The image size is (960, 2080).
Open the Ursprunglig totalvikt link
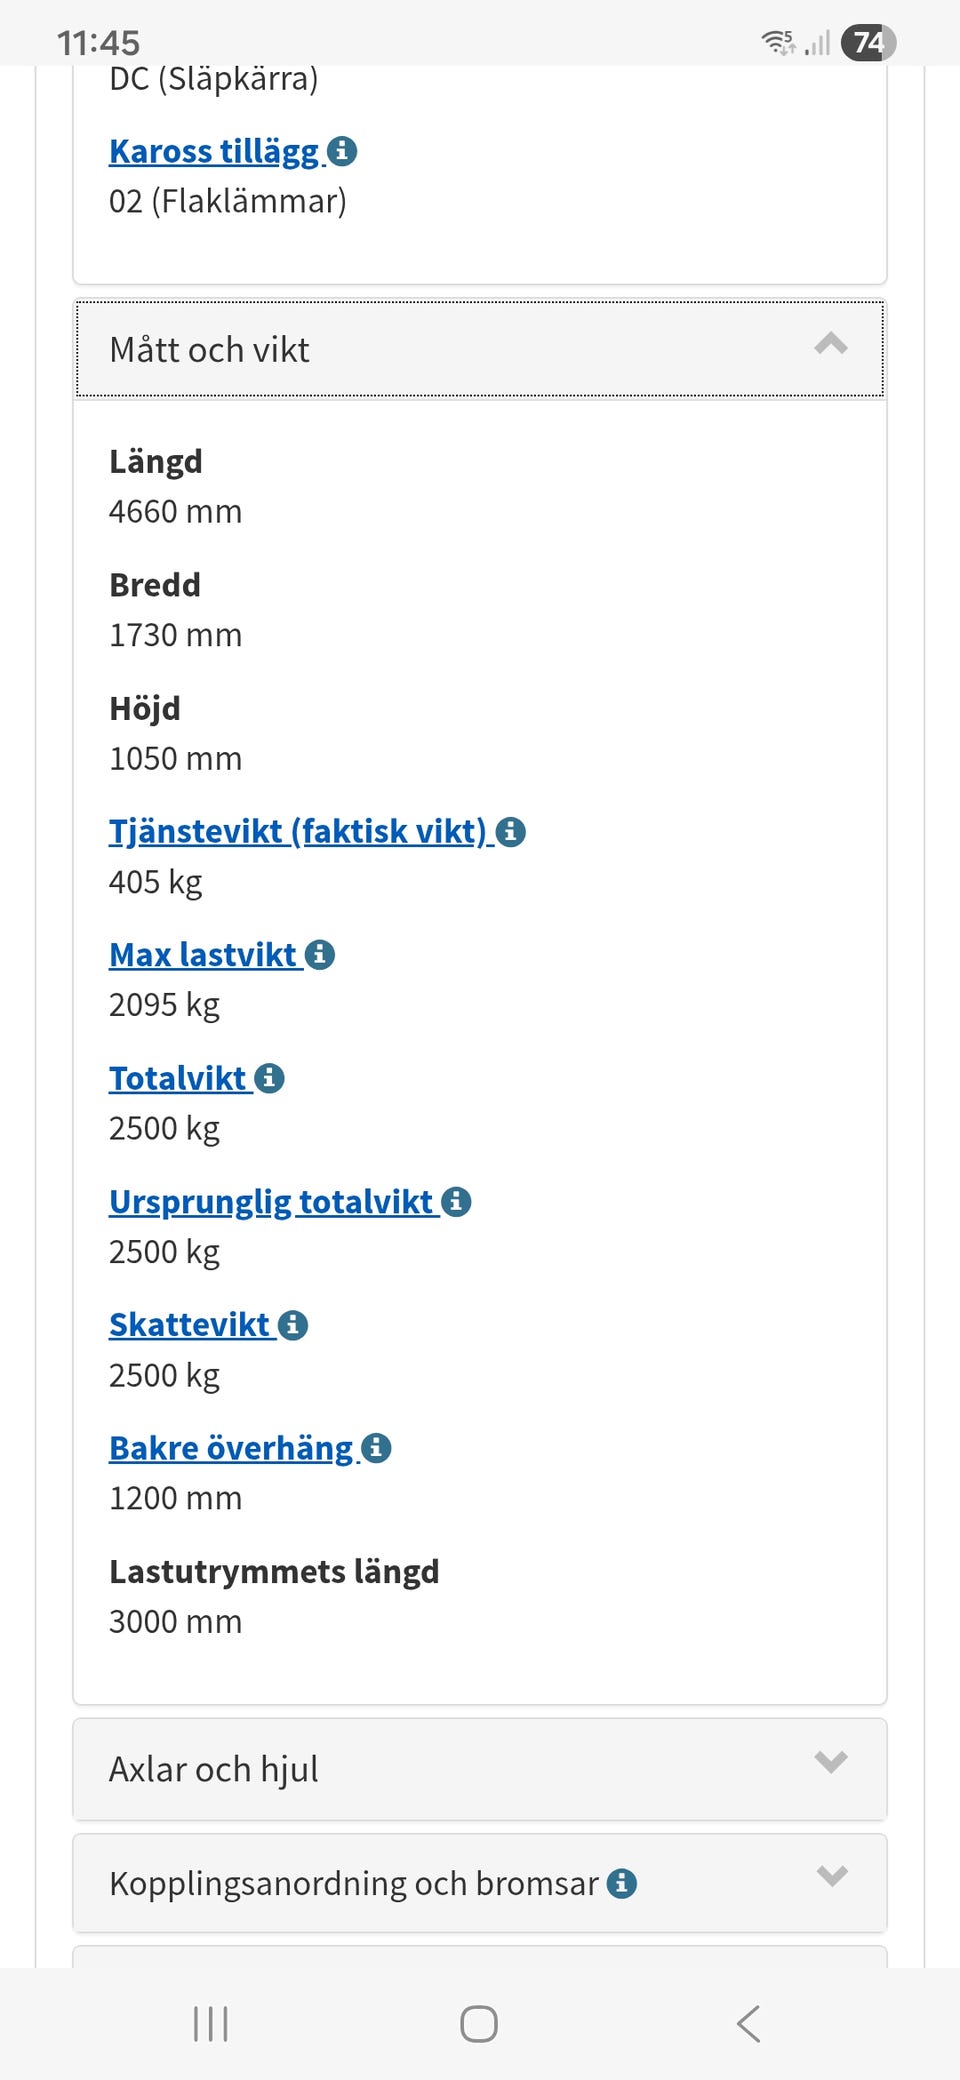pyautogui.click(x=271, y=1201)
